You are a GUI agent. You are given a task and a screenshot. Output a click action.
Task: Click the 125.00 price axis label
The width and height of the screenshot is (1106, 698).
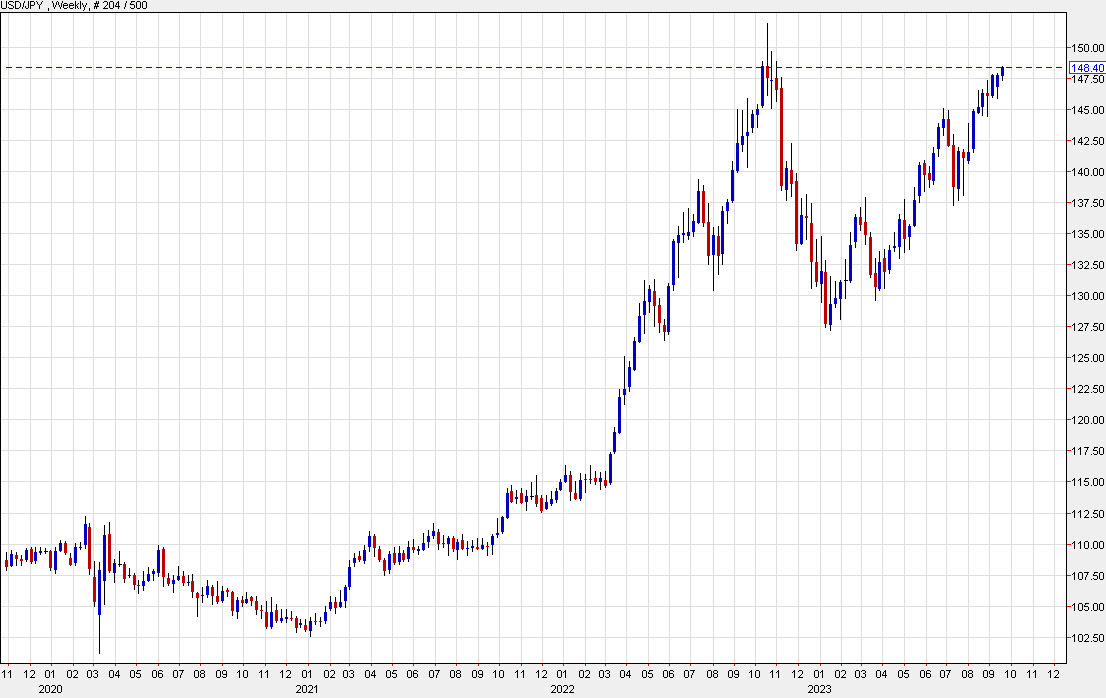click(1087, 356)
